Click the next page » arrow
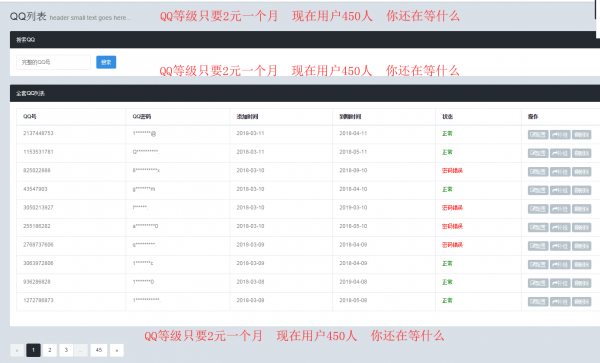This screenshot has height=363, width=600. [x=117, y=350]
